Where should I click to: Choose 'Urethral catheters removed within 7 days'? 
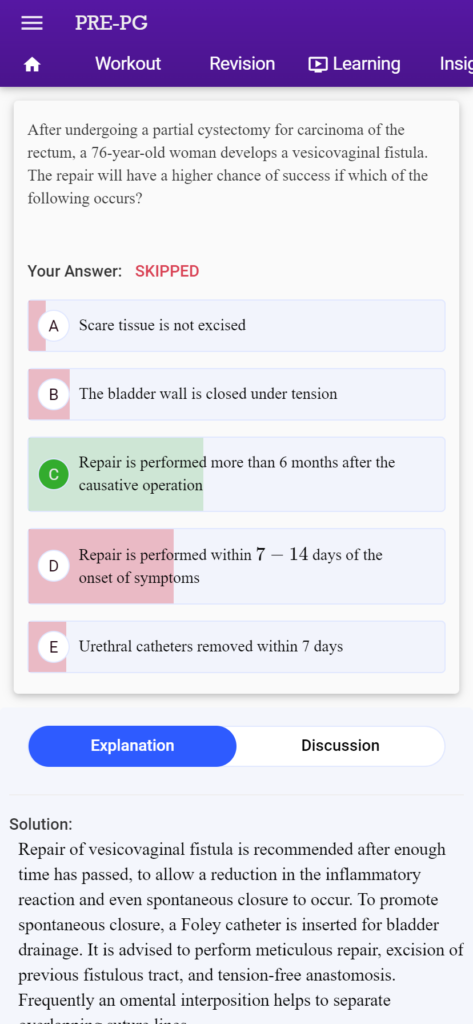[x=236, y=647]
